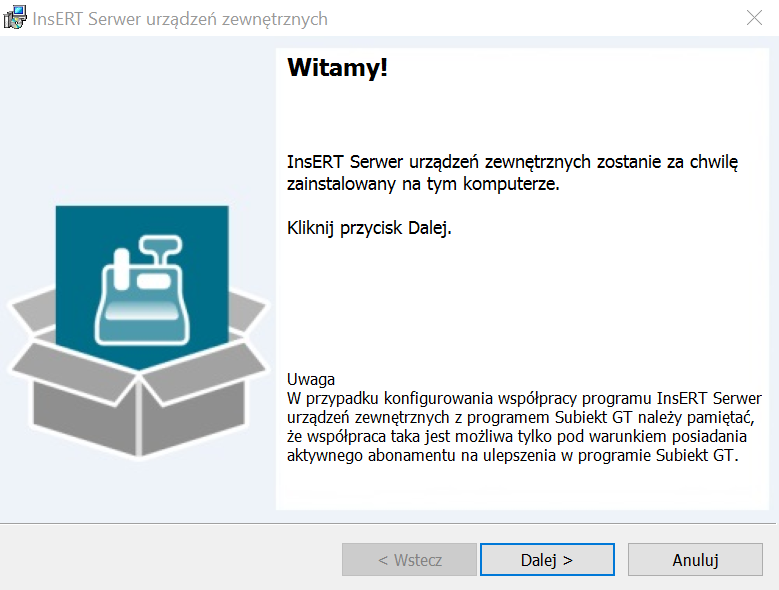The width and height of the screenshot is (779, 590).
Task: Click the greyed-out Wstecz button
Action: 409,560
